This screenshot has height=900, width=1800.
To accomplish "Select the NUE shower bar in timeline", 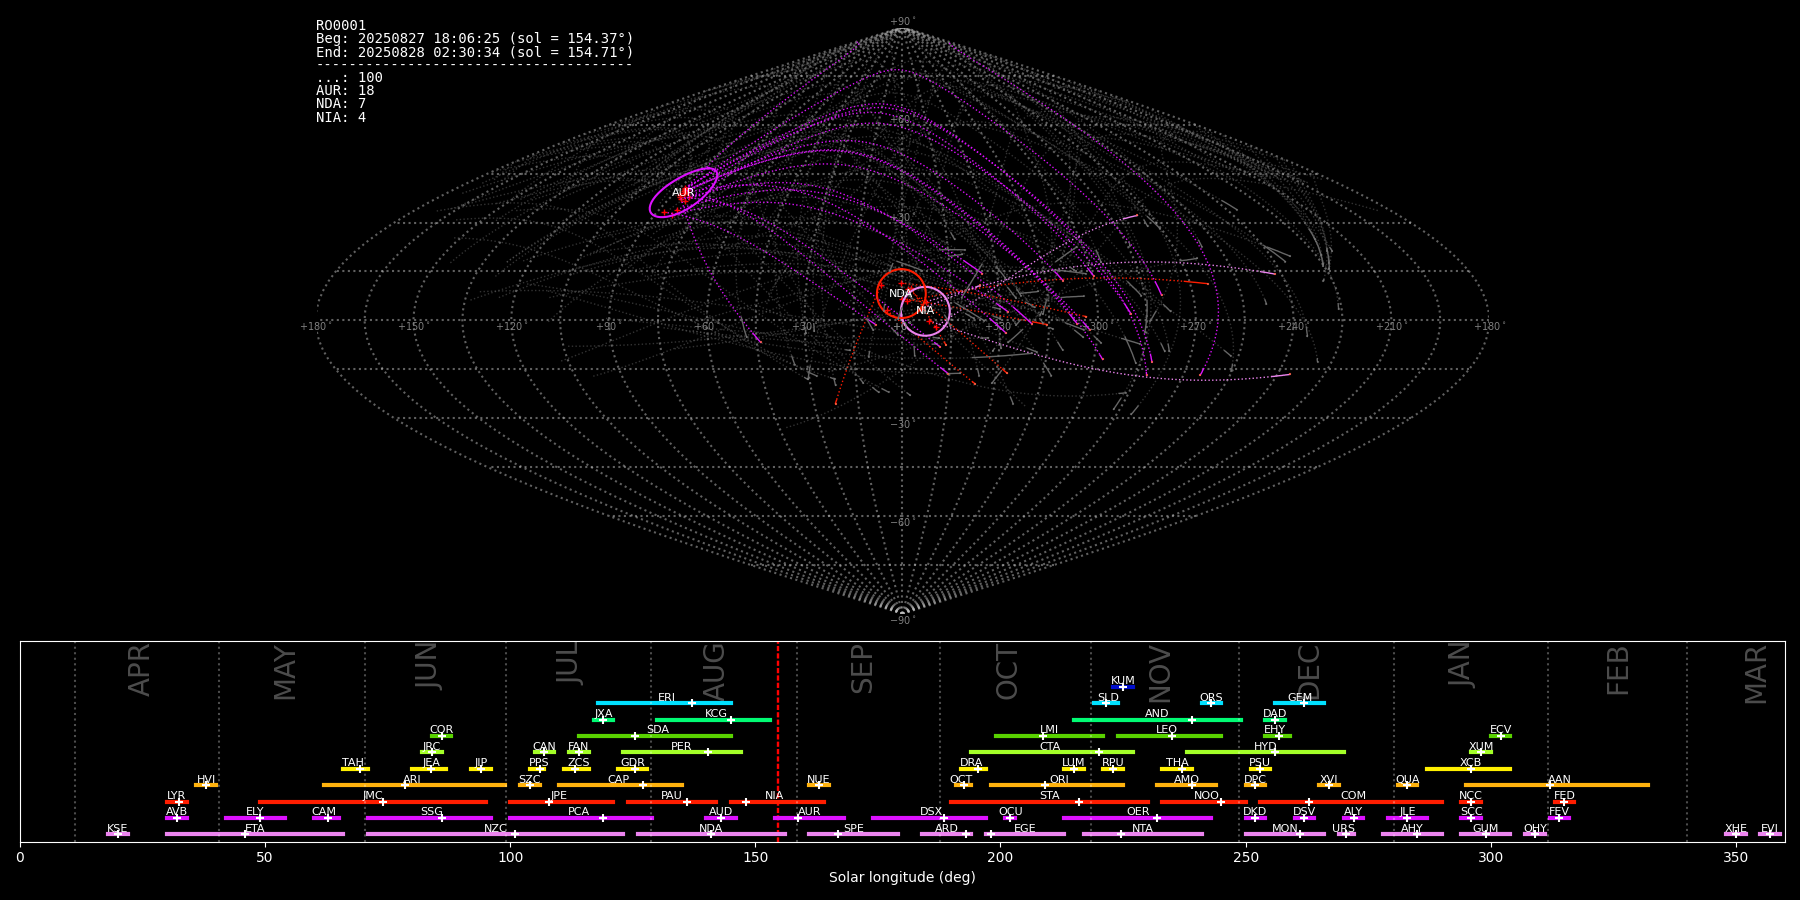I will pos(819,785).
